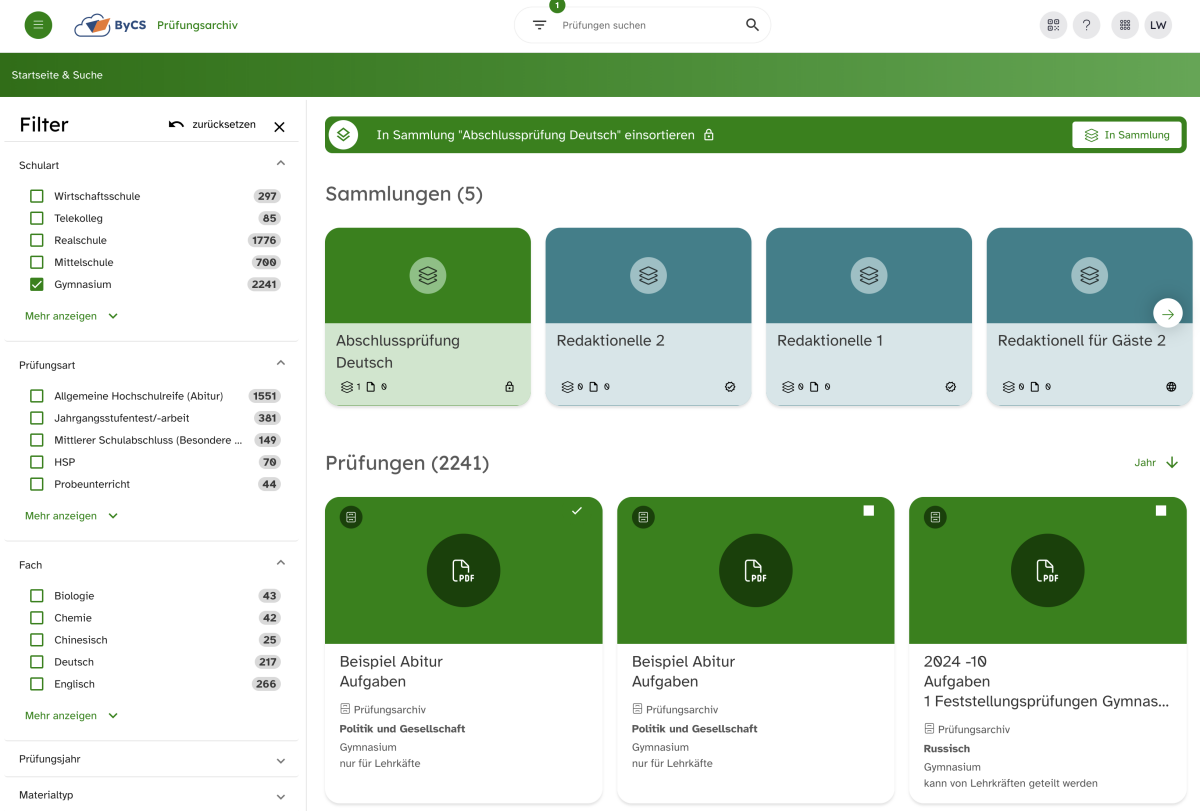The height and width of the screenshot is (811, 1200).
Task: Show more Schulart options via Mehr anzeigen
Action: coord(71,316)
